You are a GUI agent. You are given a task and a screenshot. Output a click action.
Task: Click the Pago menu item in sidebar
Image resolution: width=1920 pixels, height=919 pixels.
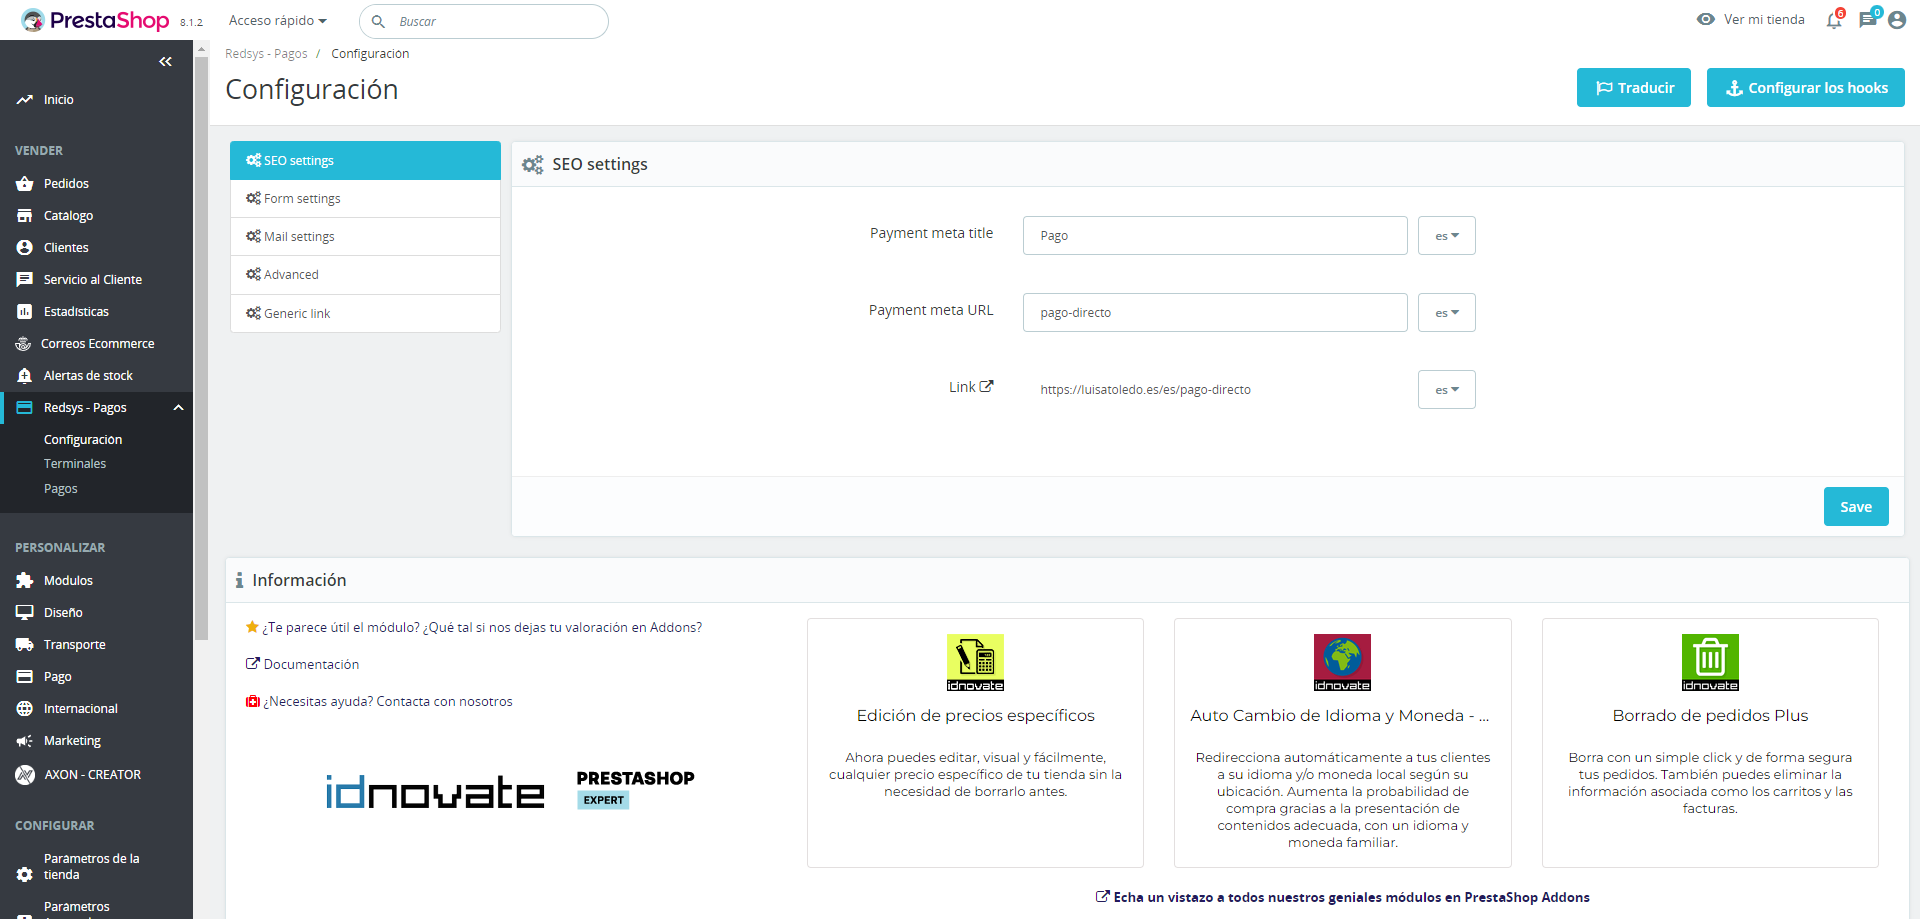[58, 677]
